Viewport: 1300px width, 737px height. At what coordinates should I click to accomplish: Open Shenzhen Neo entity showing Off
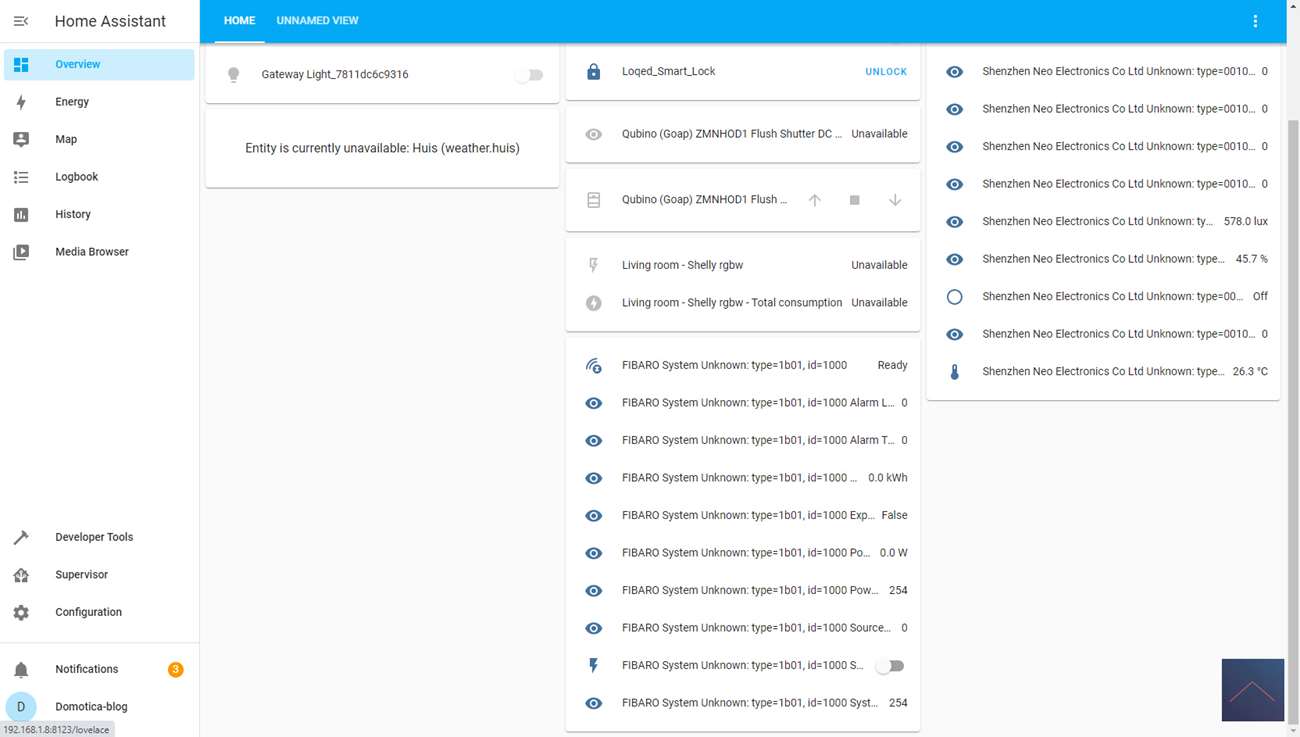[1110, 297]
